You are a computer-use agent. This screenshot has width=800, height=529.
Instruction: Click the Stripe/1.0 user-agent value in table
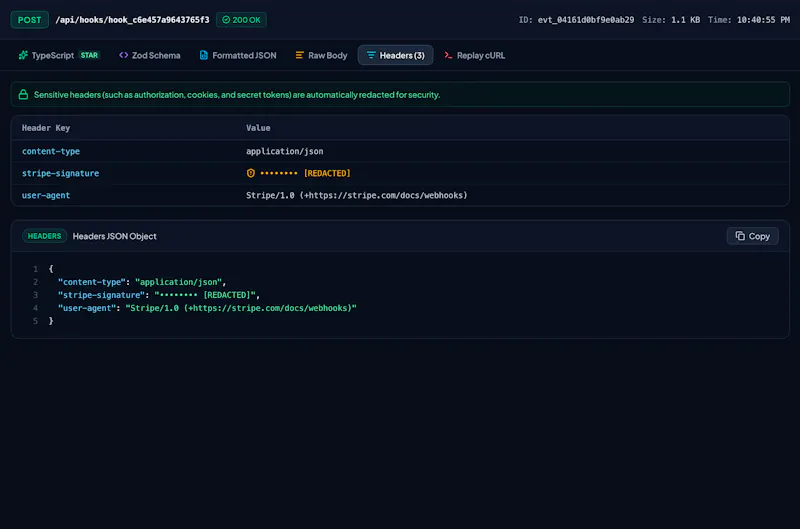(x=356, y=195)
